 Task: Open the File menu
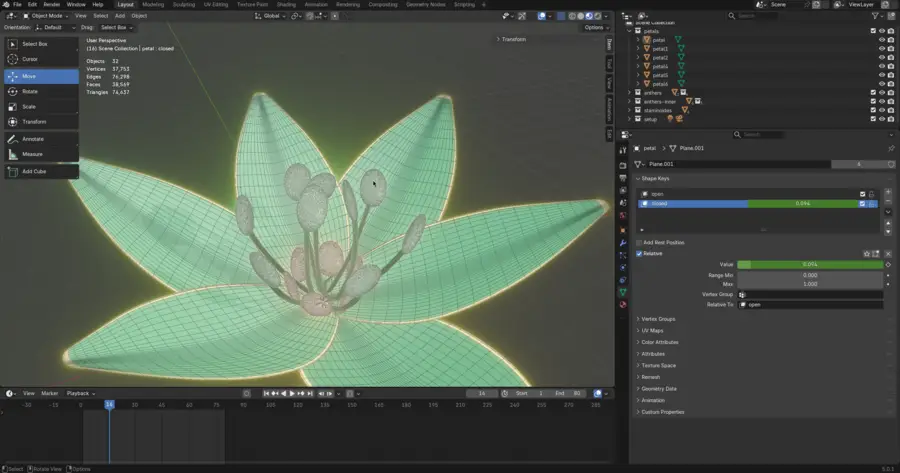pyautogui.click(x=17, y=5)
